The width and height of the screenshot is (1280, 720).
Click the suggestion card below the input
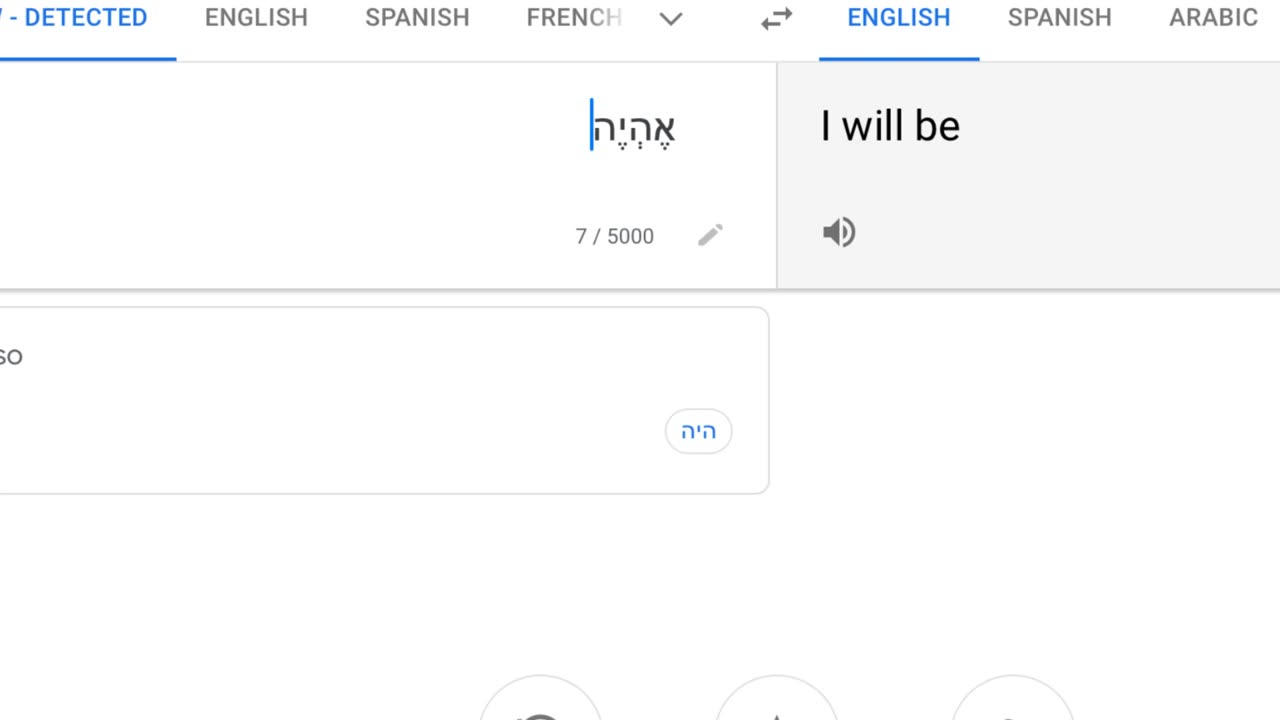point(384,400)
